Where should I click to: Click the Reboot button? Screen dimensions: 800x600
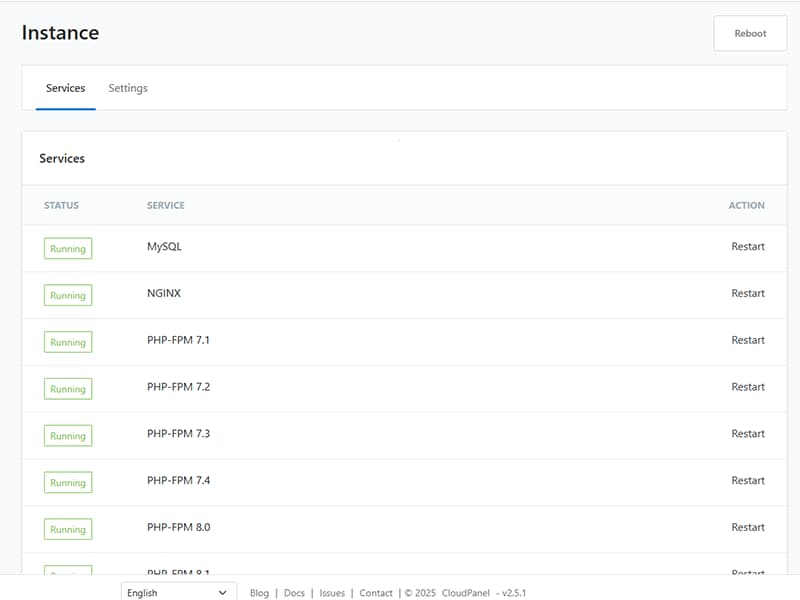point(750,33)
